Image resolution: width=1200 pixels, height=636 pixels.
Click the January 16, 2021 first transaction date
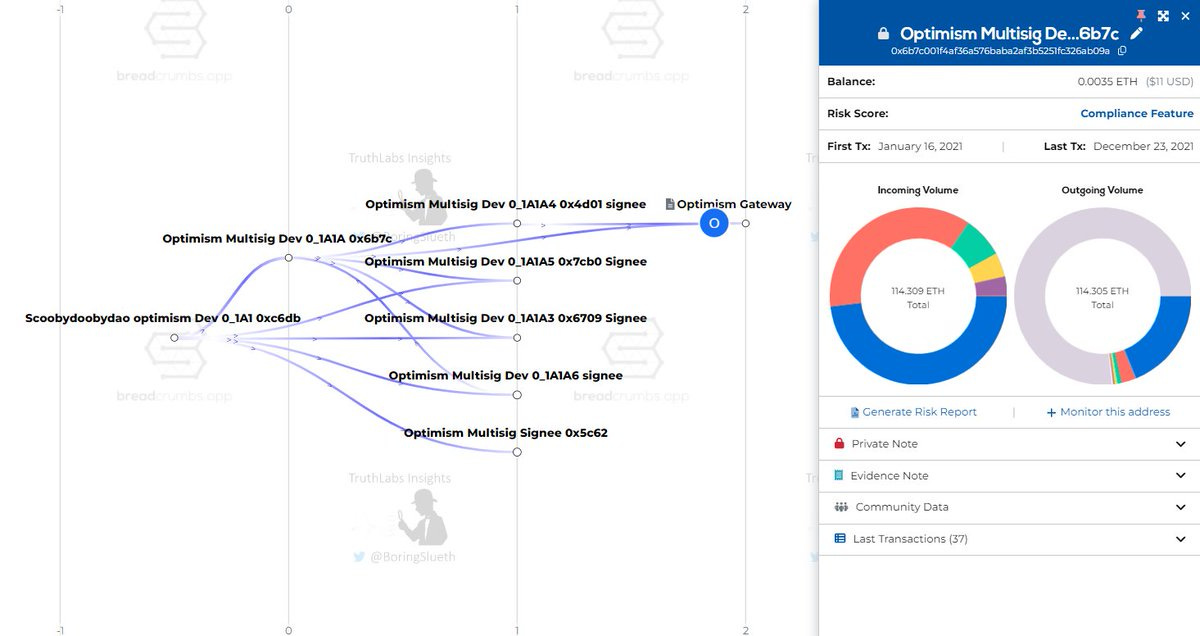(920, 146)
